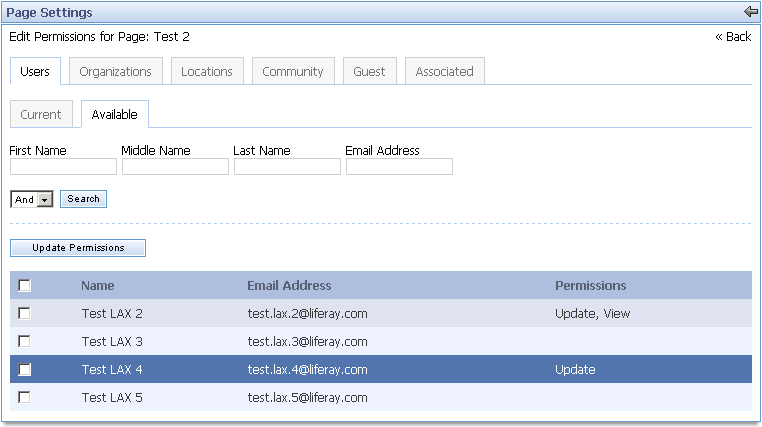This screenshot has width=762, height=427.
Task: Enable the Test LAX 5 checkbox
Action: click(x=25, y=398)
